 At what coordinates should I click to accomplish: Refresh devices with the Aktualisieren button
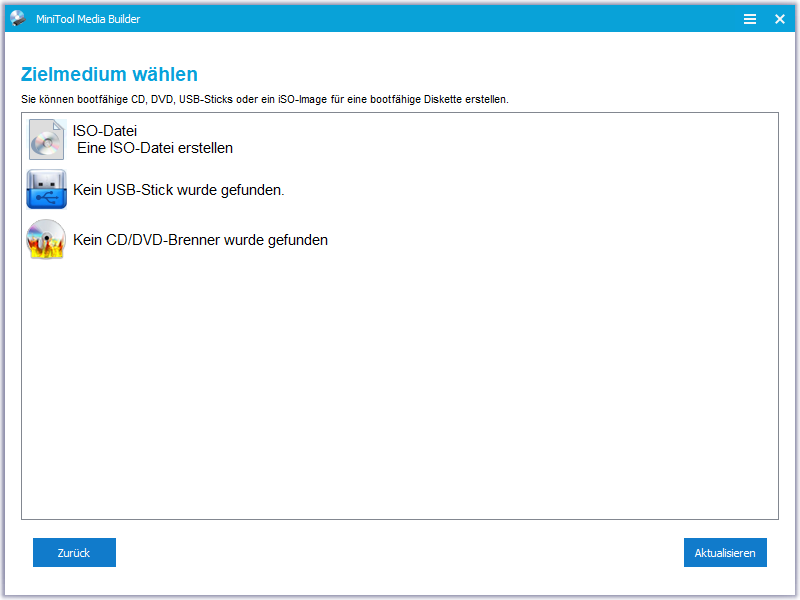point(725,553)
